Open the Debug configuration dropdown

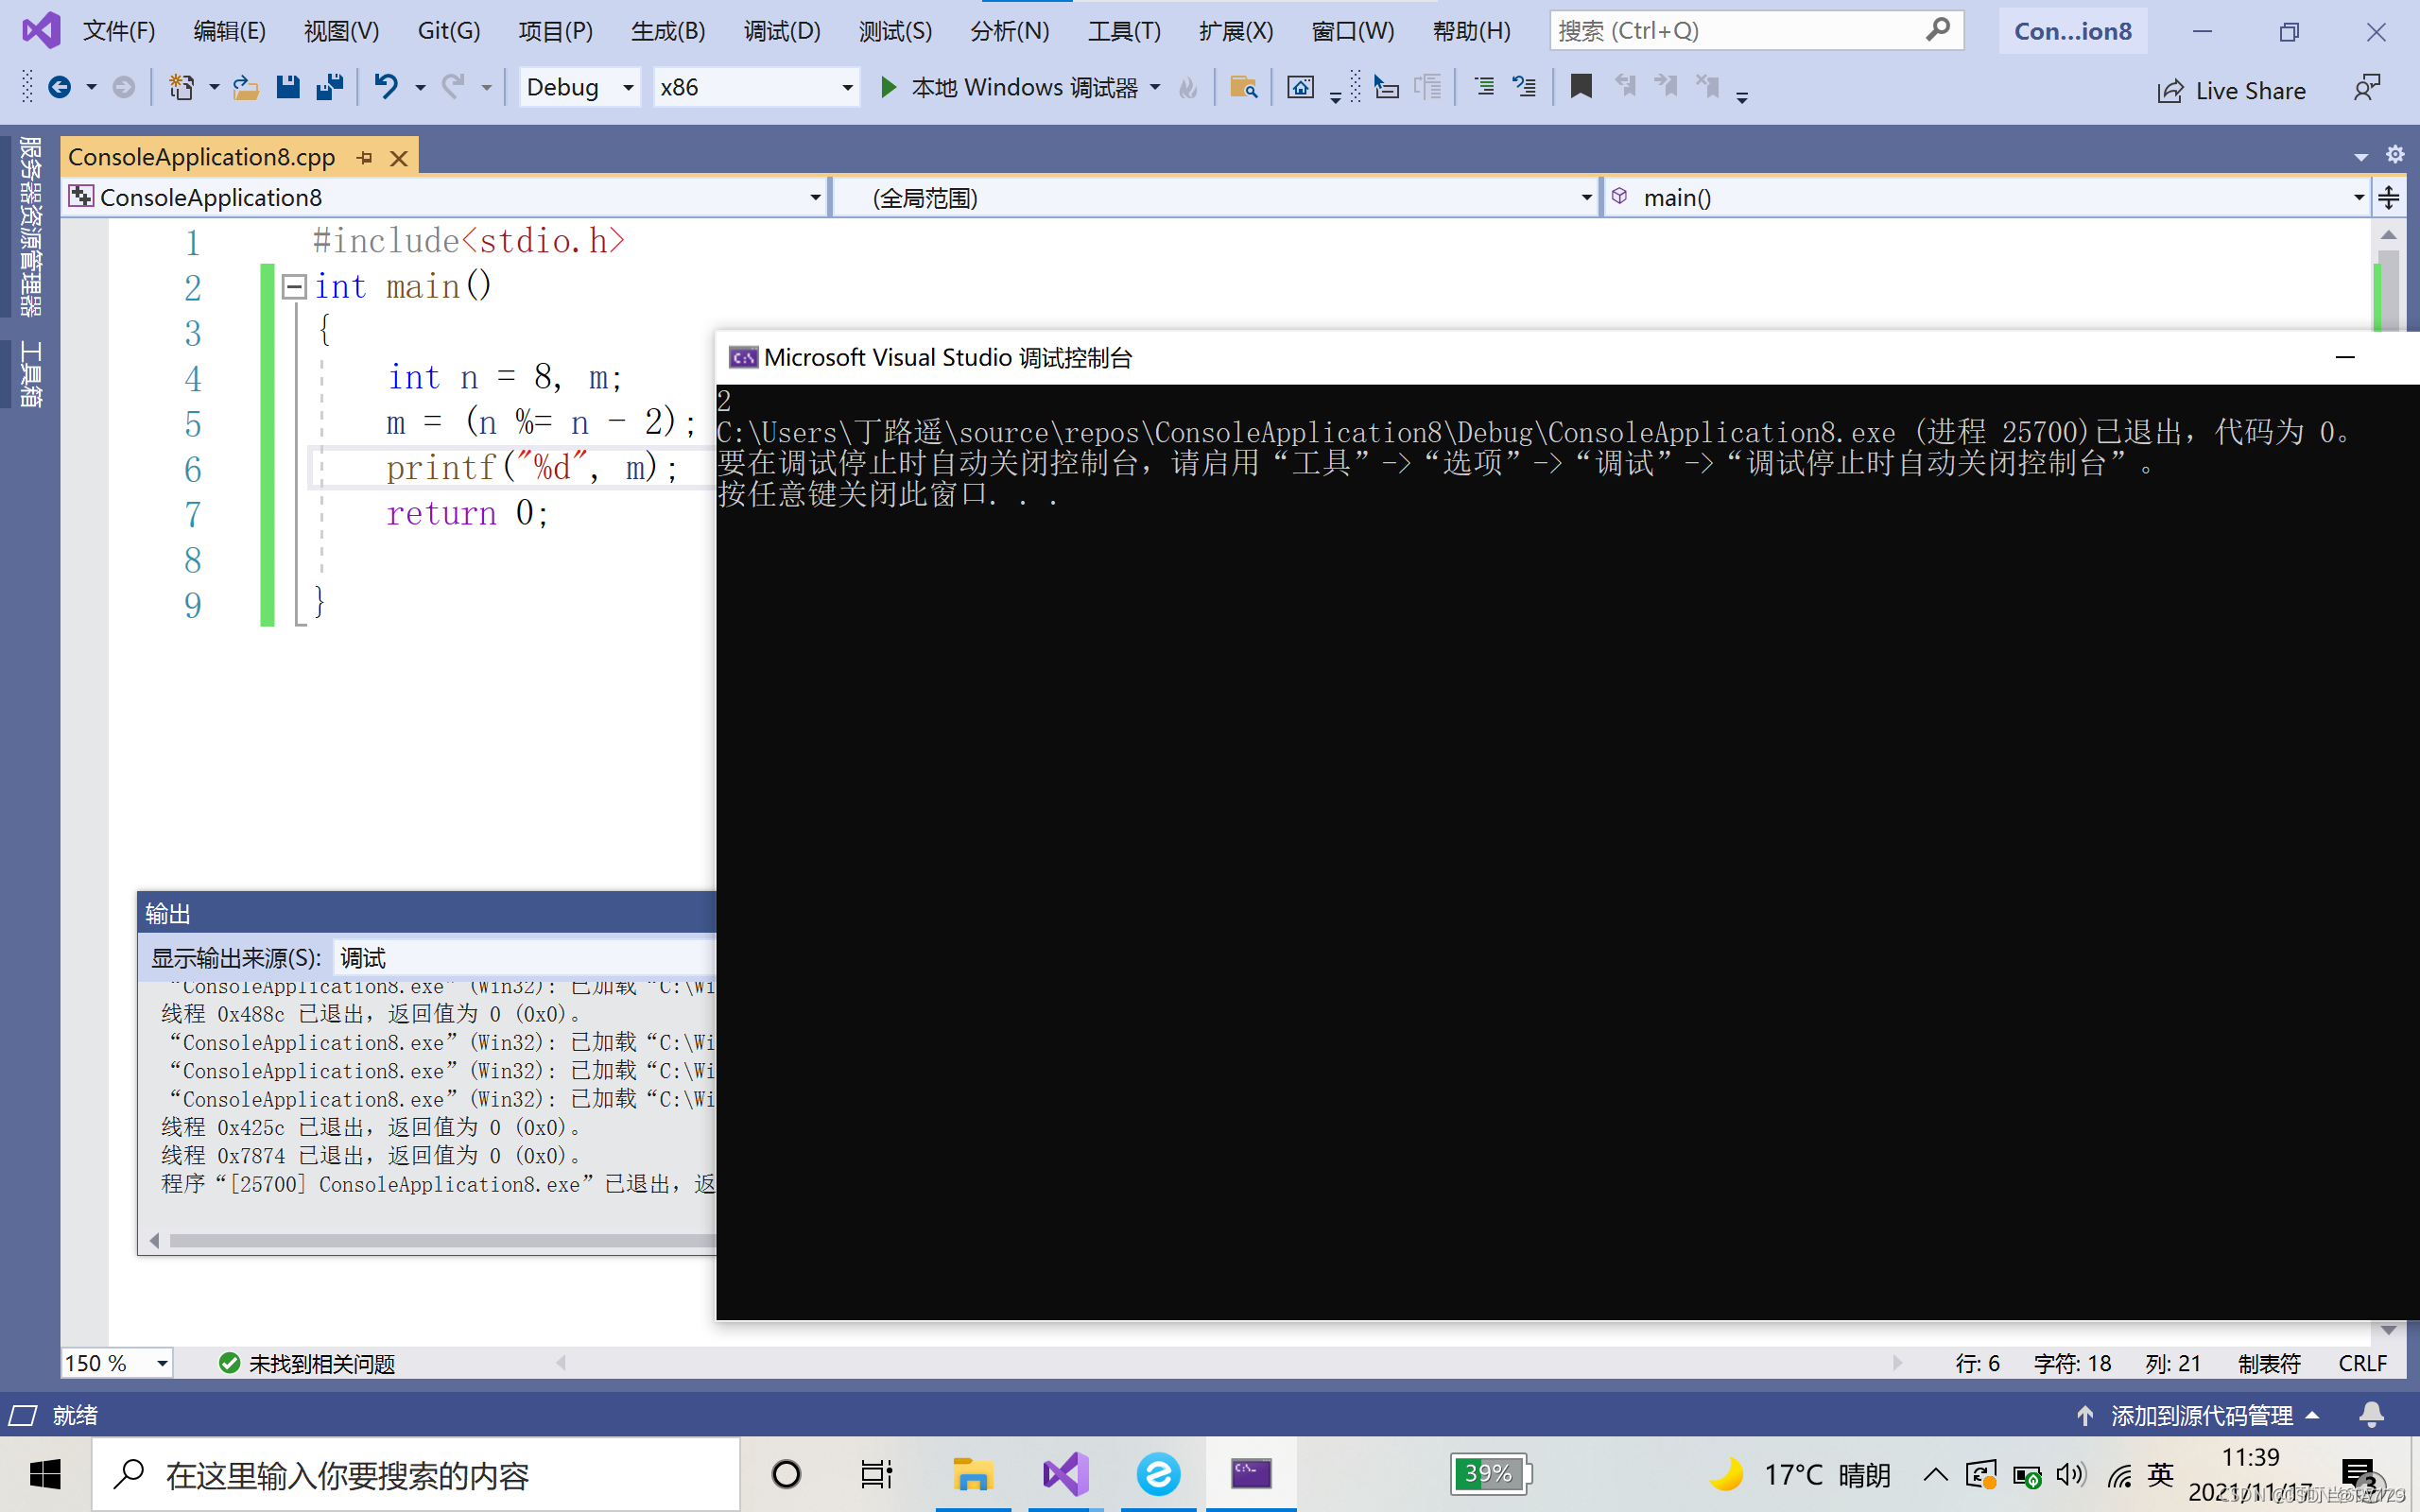pos(628,88)
